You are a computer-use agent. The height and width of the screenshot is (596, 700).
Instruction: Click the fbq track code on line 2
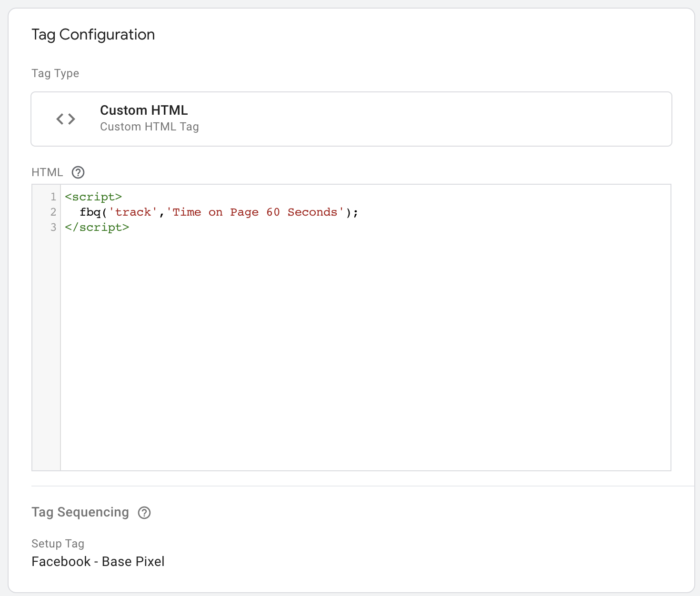click(219, 212)
